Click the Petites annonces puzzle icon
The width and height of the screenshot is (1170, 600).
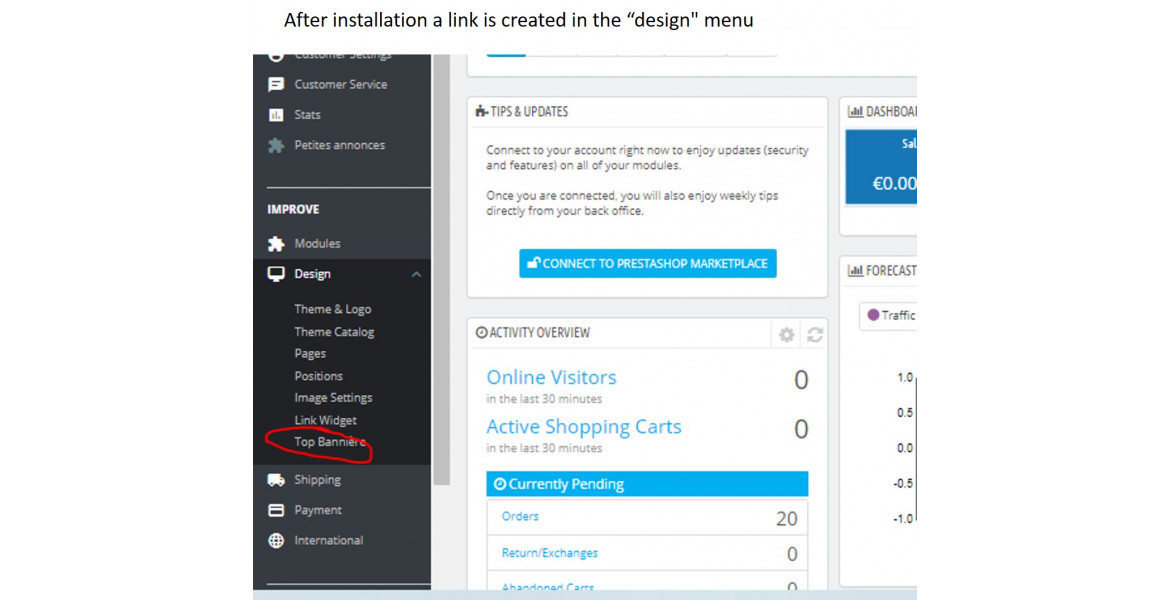277,144
